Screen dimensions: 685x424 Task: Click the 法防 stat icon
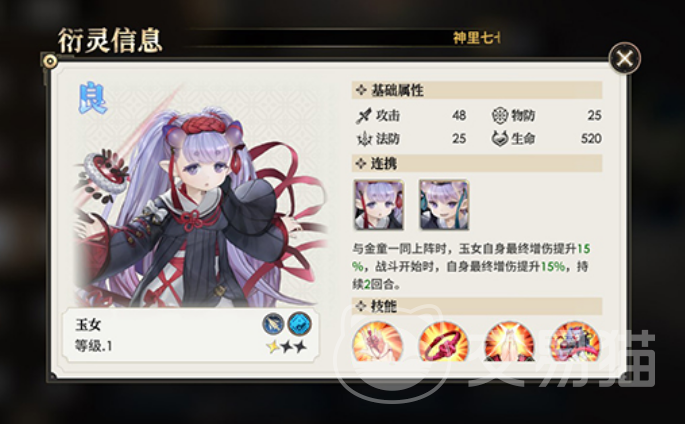coord(363,139)
